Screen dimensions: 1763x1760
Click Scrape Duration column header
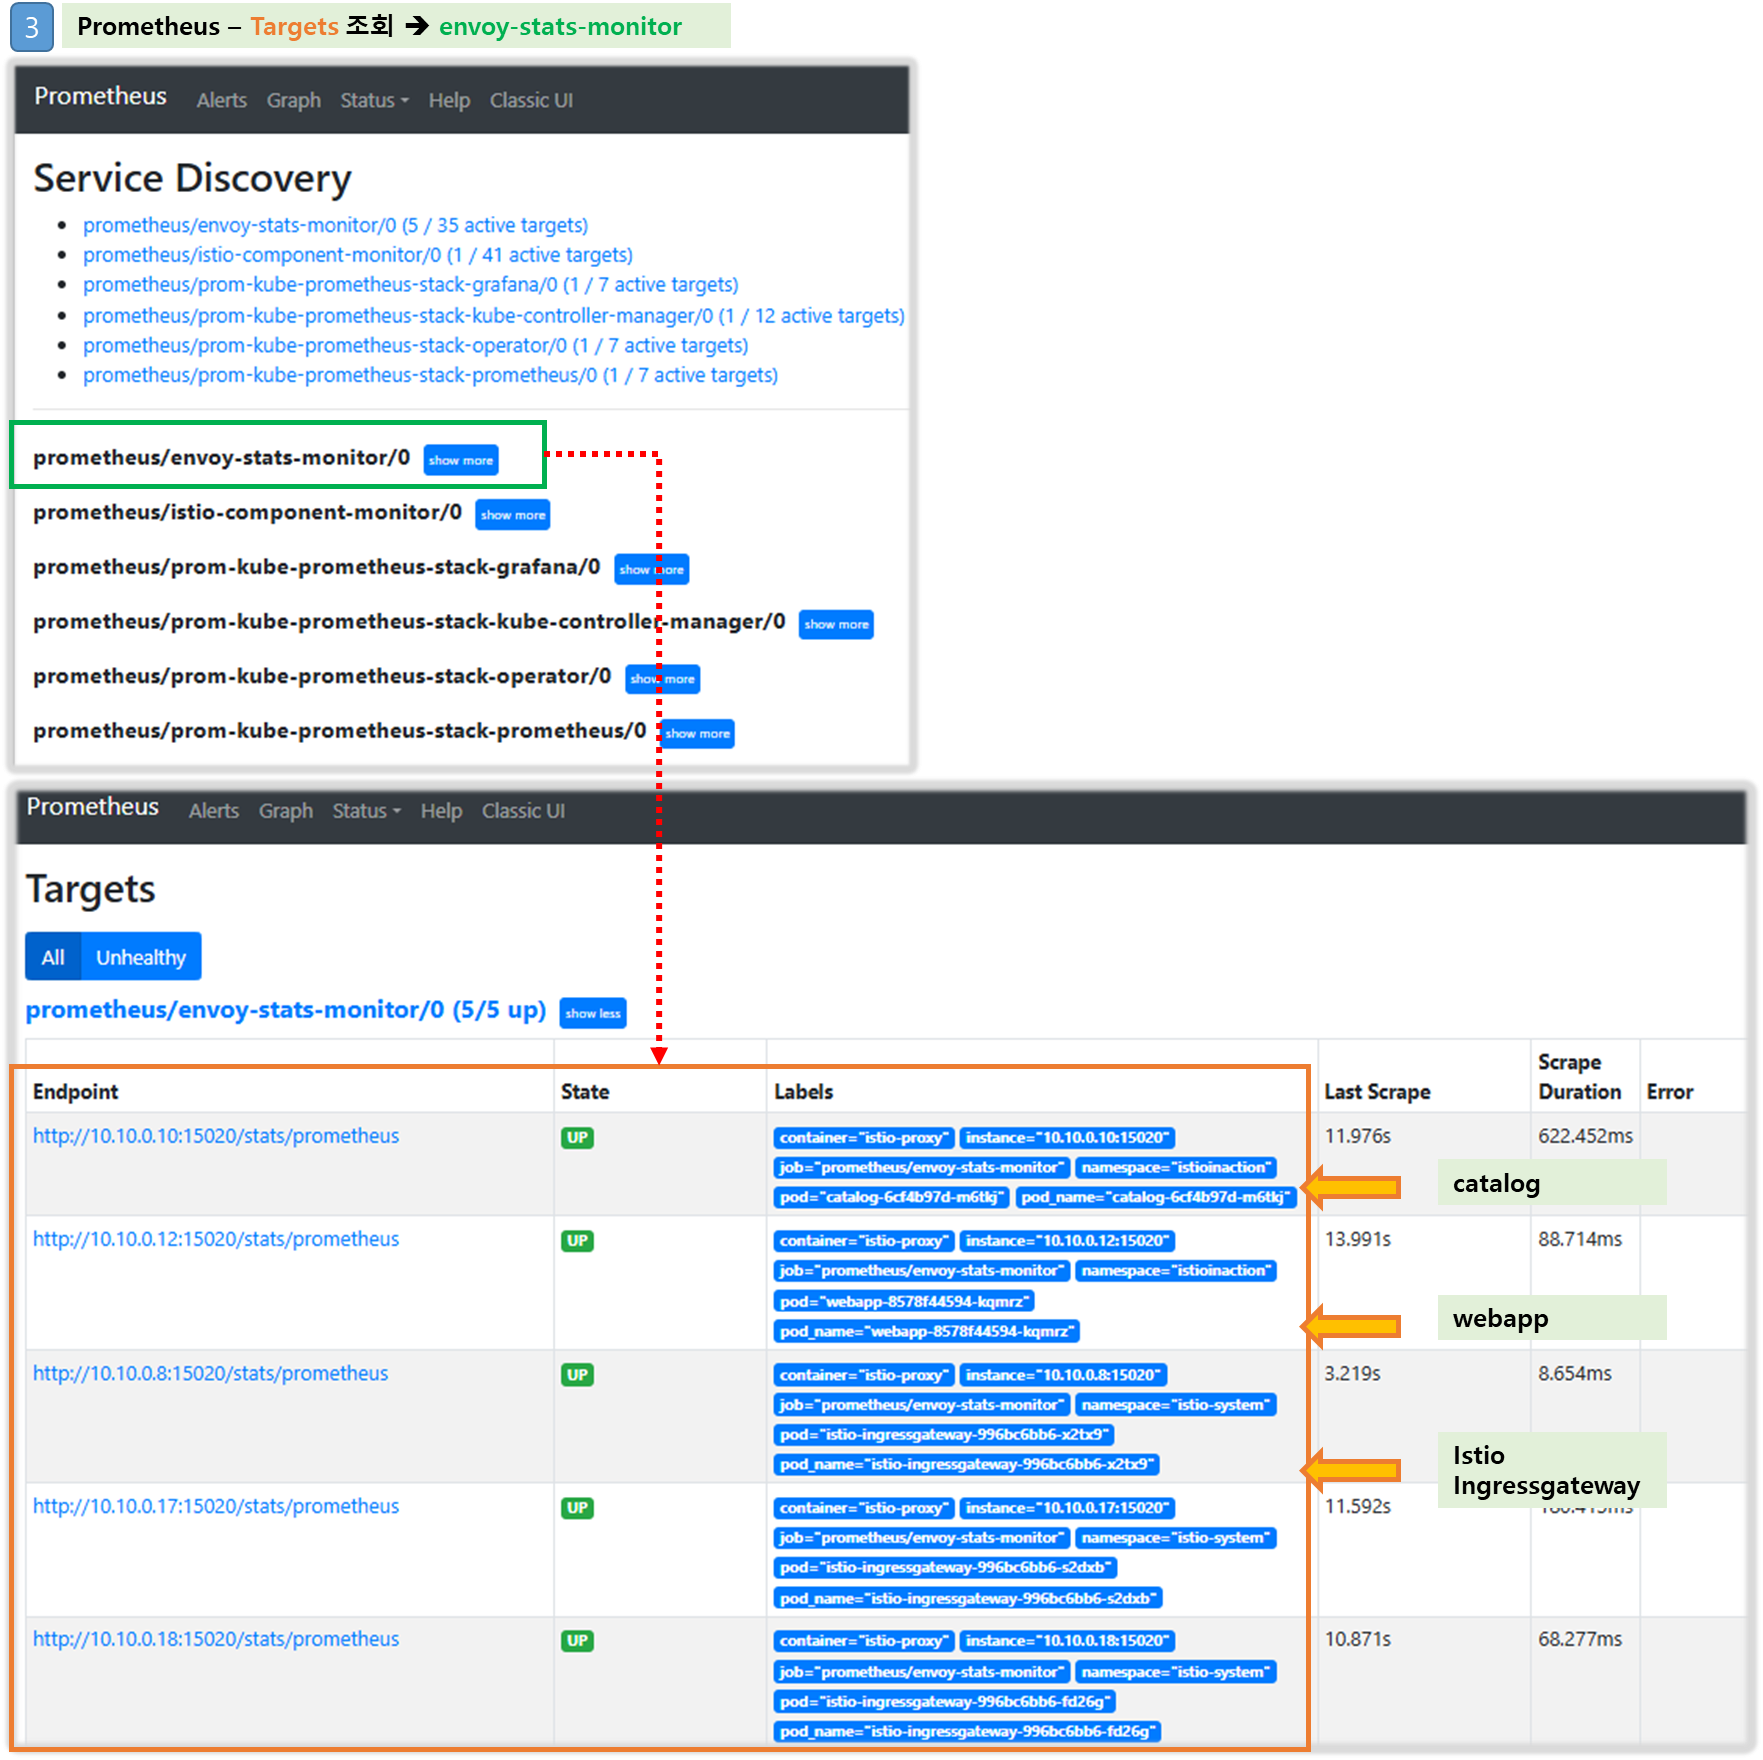(1579, 1077)
